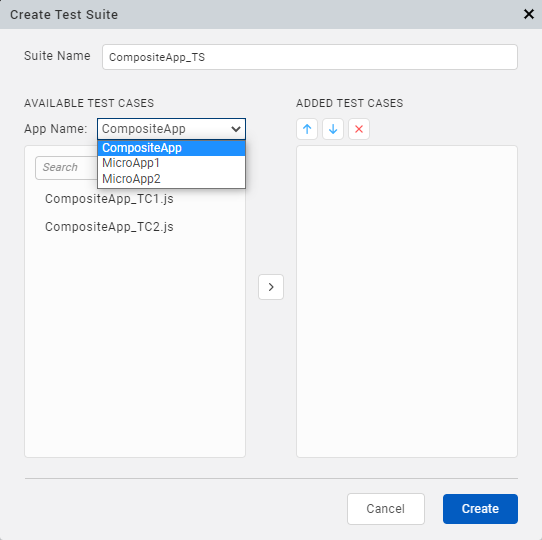Image resolution: width=542 pixels, height=540 pixels.
Task: Click into the Suite Name text field
Action: click(x=310, y=57)
